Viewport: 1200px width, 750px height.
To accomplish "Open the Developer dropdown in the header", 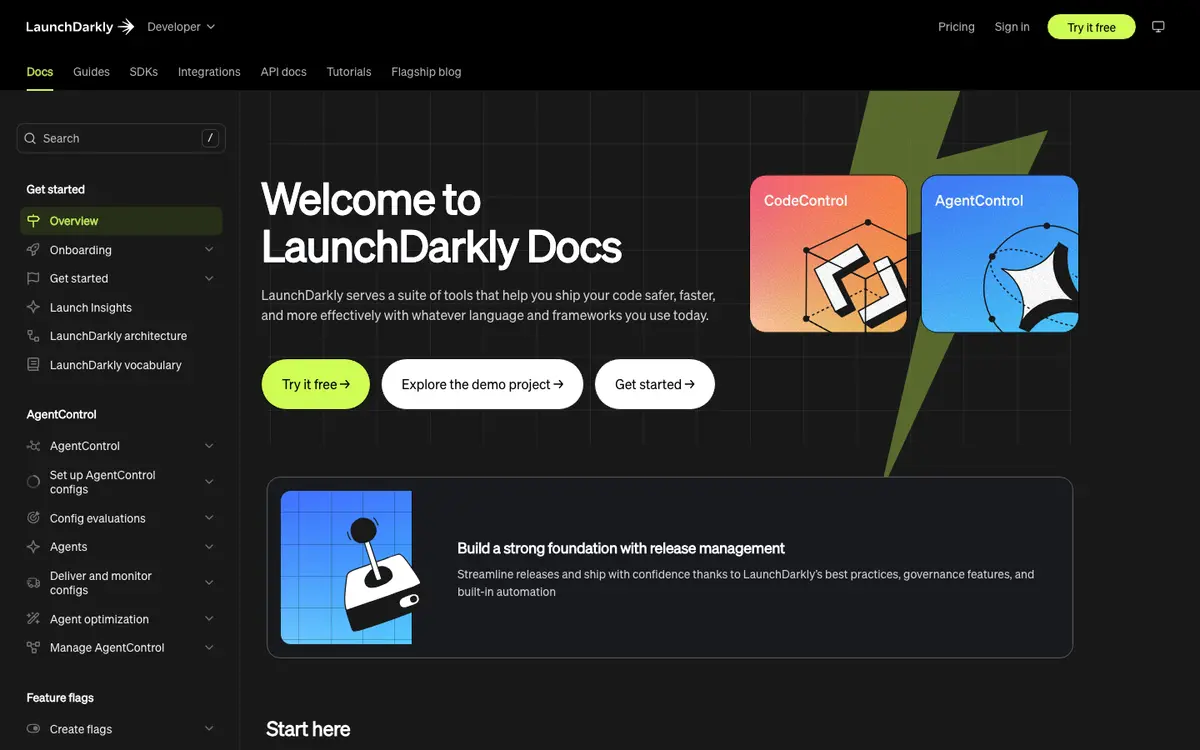I will coord(181,27).
